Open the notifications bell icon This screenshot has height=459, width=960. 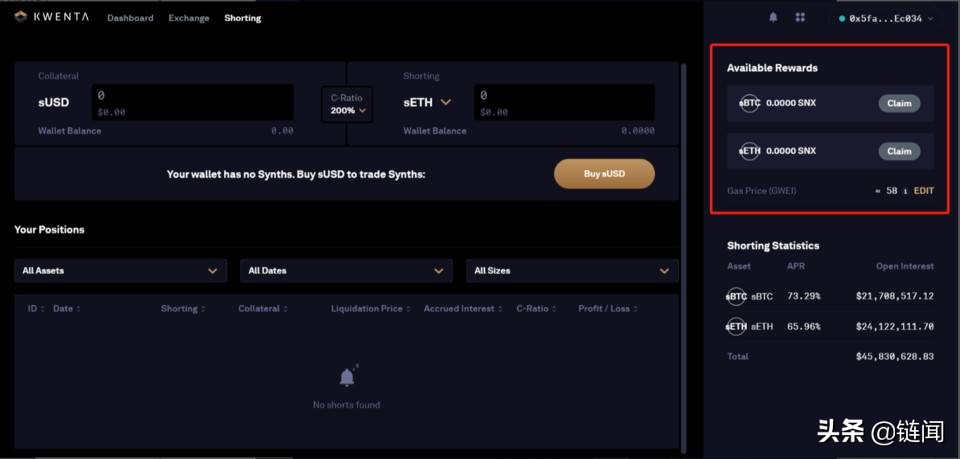tap(773, 18)
